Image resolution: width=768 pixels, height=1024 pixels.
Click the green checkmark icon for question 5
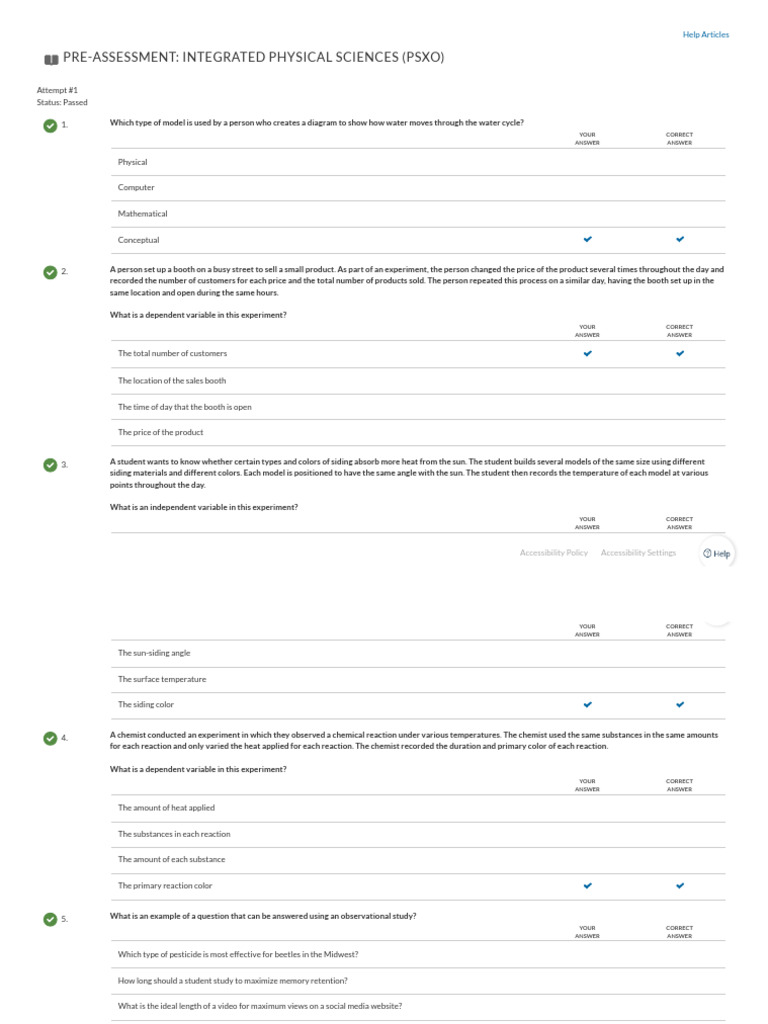tap(50, 920)
